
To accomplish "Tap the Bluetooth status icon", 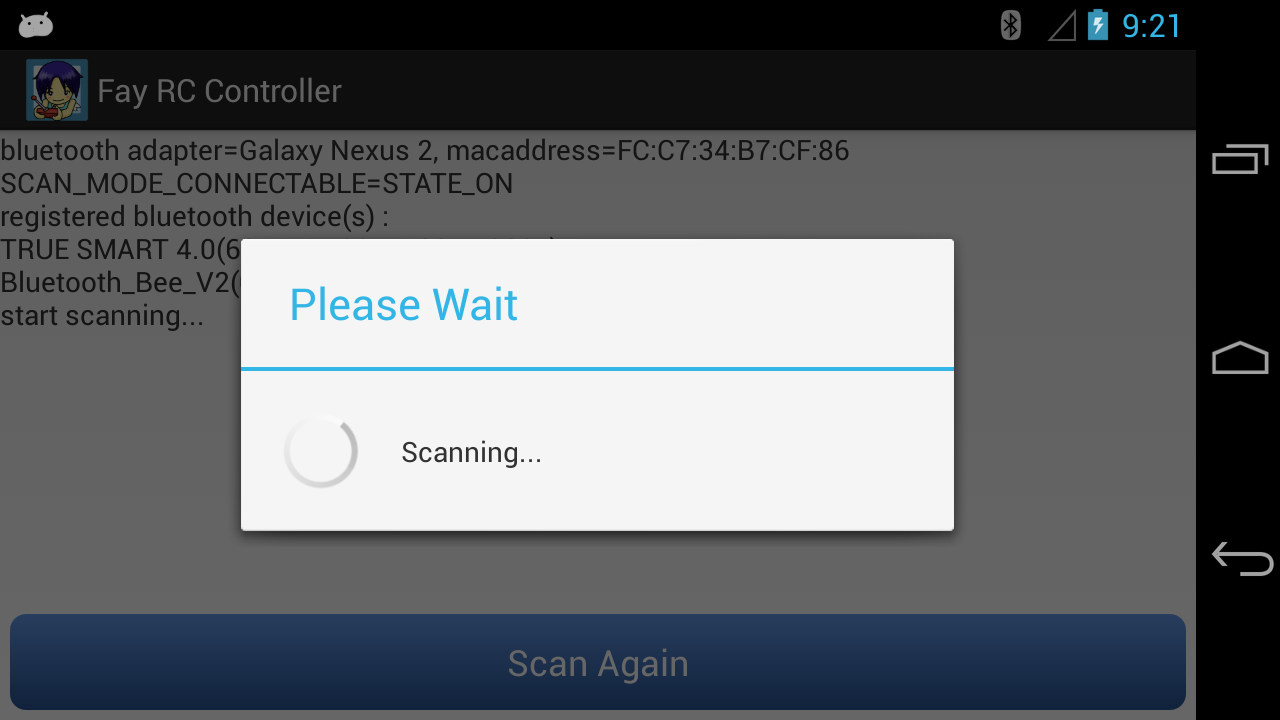I will point(1011,25).
